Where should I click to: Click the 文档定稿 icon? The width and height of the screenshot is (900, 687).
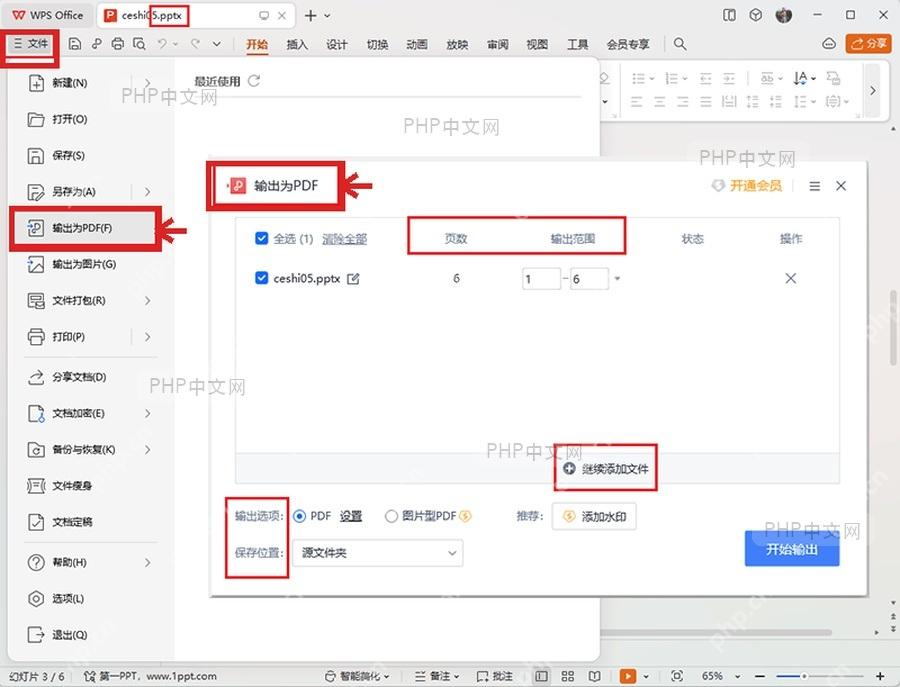point(36,522)
